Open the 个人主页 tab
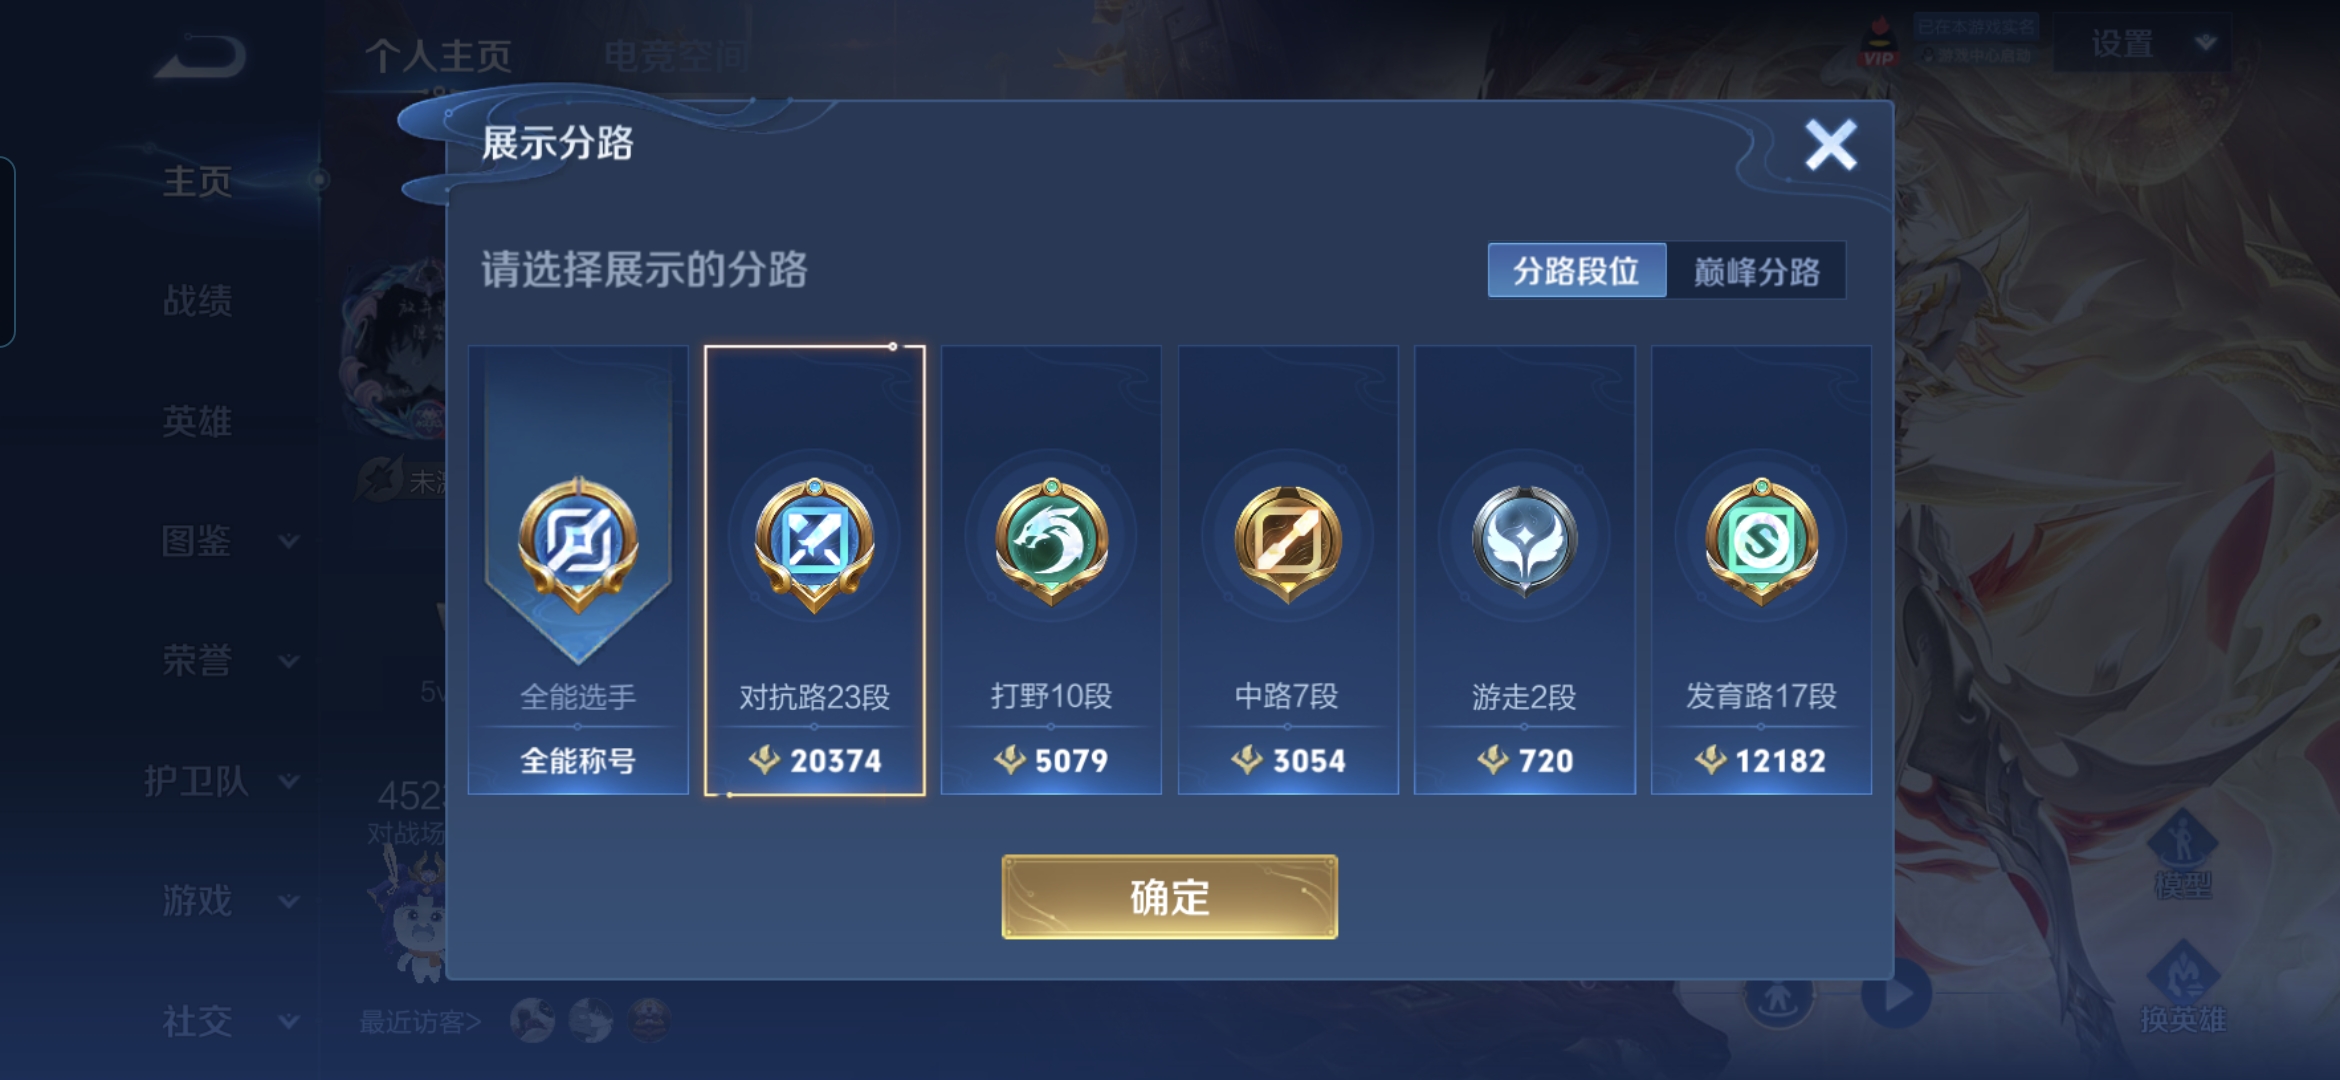 (438, 56)
